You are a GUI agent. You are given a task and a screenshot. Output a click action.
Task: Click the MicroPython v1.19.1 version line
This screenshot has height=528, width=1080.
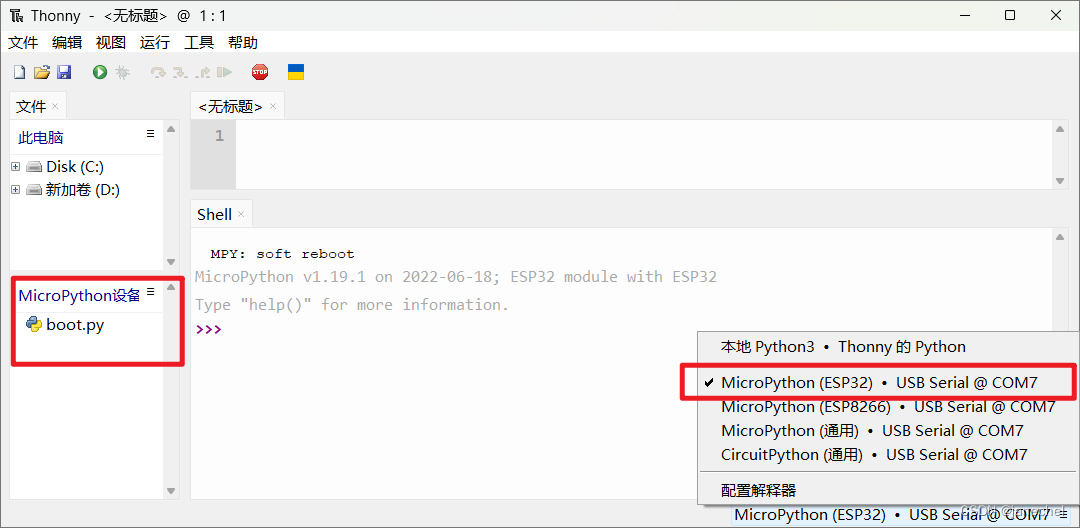pyautogui.click(x=456, y=277)
